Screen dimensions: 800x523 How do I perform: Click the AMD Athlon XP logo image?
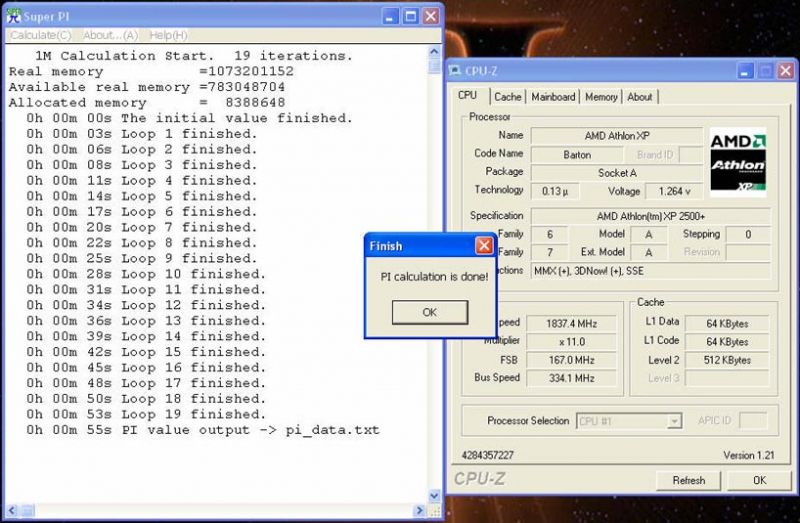coord(738,162)
